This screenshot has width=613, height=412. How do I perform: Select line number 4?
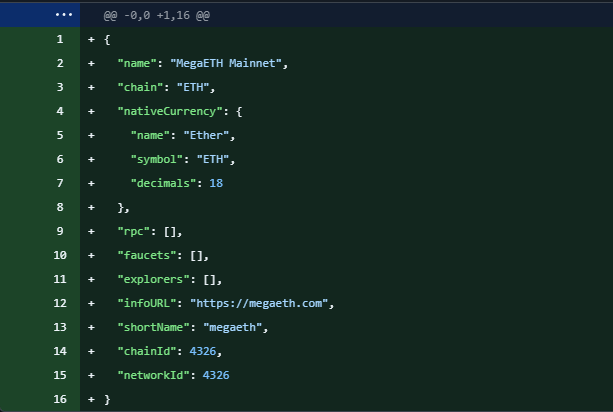pyautogui.click(x=60, y=111)
